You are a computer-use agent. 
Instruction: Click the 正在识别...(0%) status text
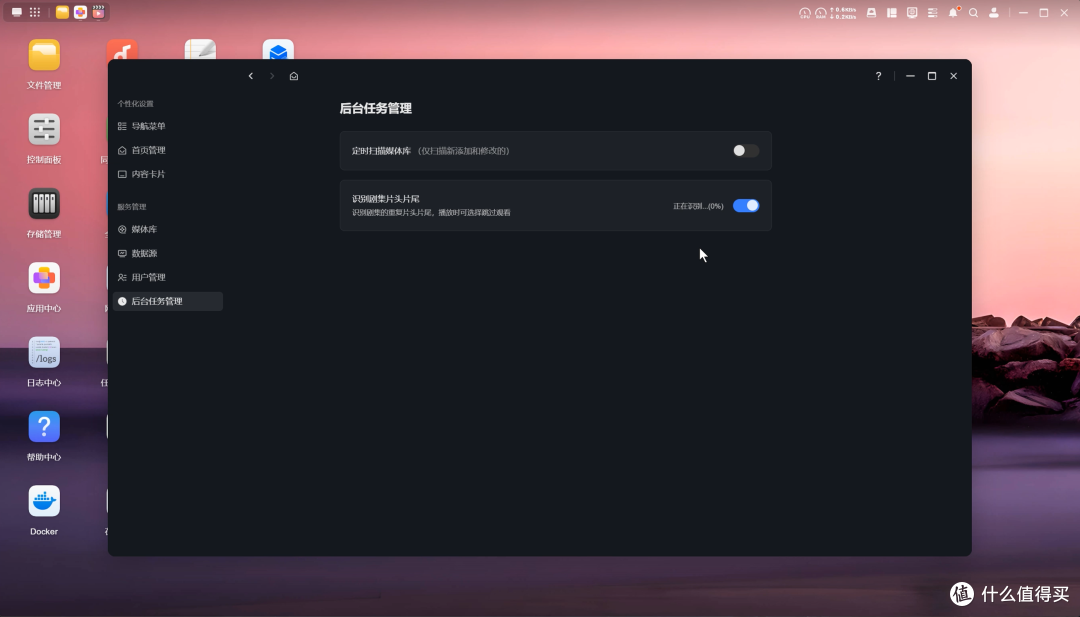[x=698, y=206]
